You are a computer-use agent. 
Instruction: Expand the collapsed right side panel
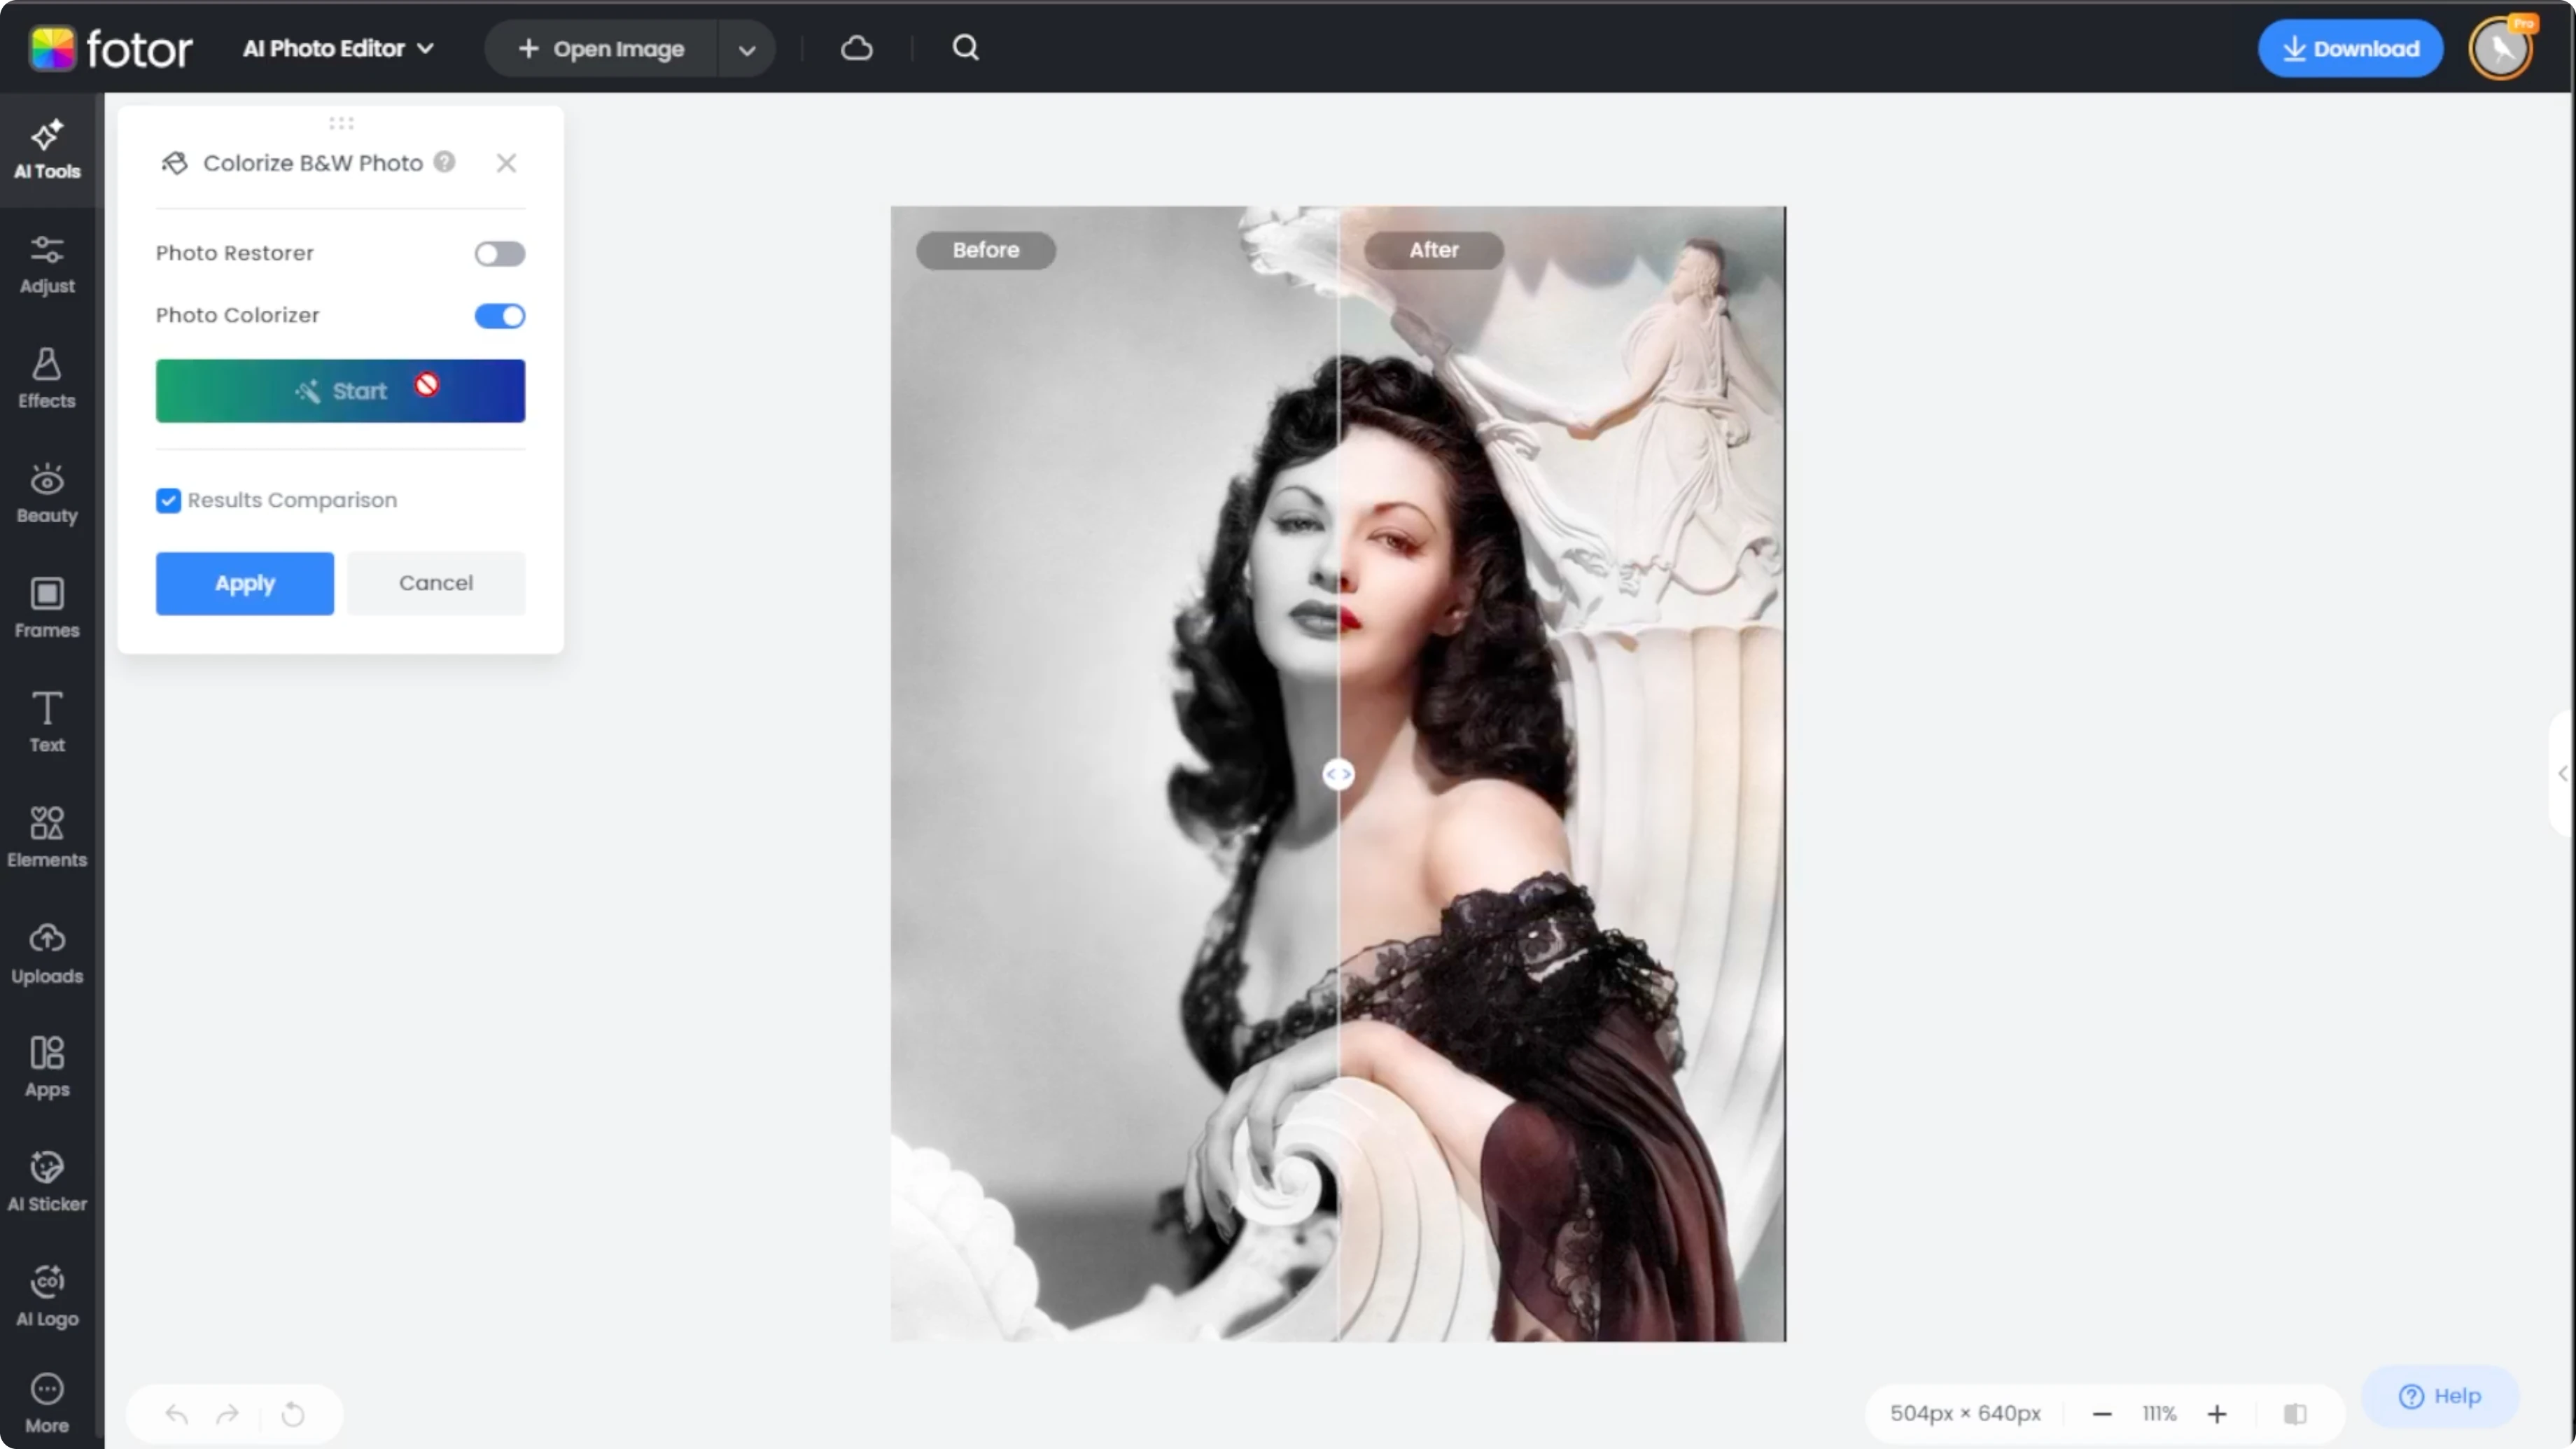tap(2562, 773)
